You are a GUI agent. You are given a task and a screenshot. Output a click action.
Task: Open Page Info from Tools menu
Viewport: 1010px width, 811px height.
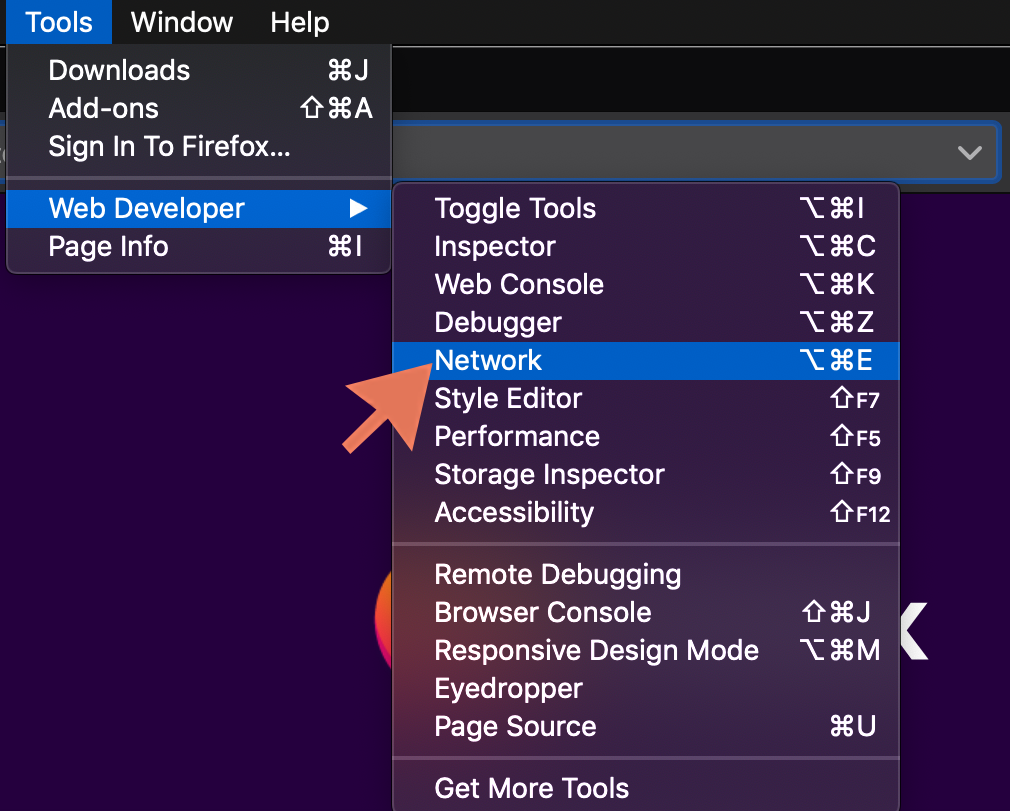tap(108, 247)
